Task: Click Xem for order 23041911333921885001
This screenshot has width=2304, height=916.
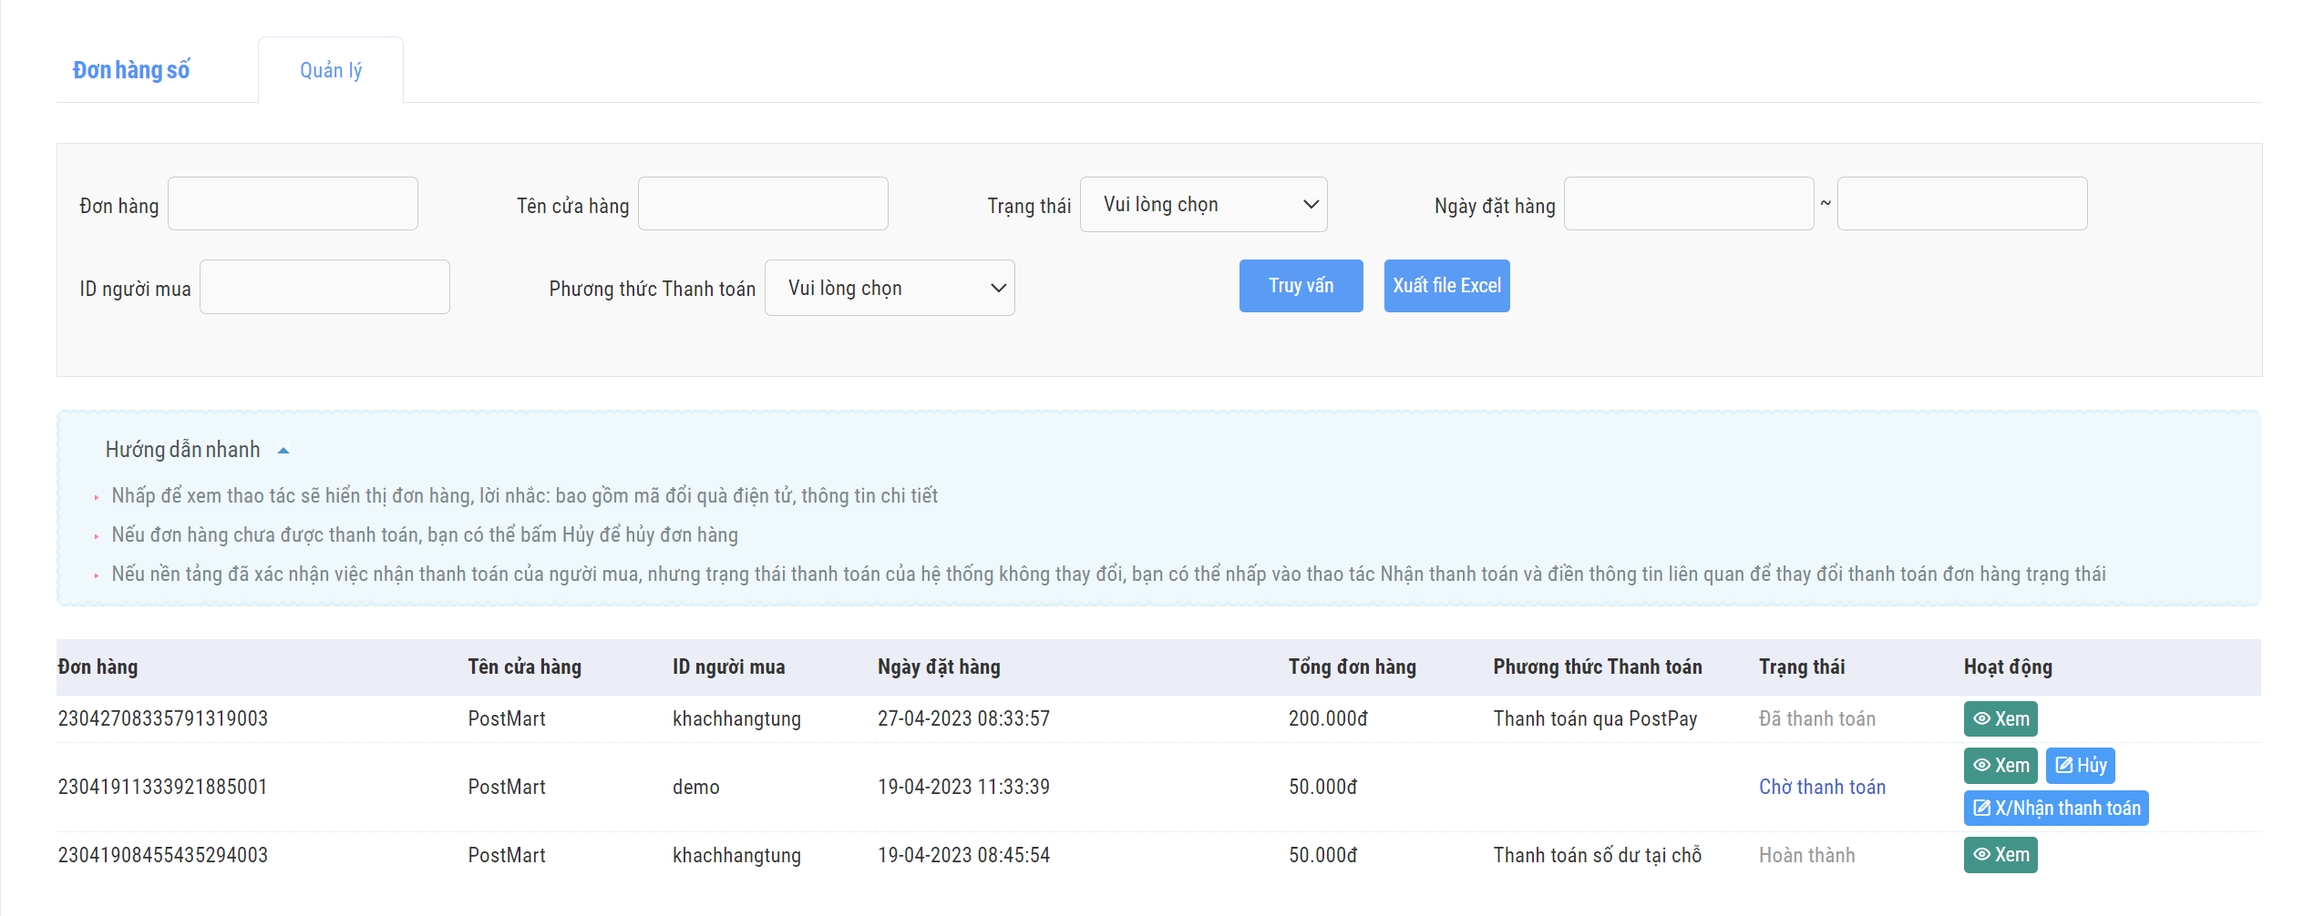Action: [2000, 766]
